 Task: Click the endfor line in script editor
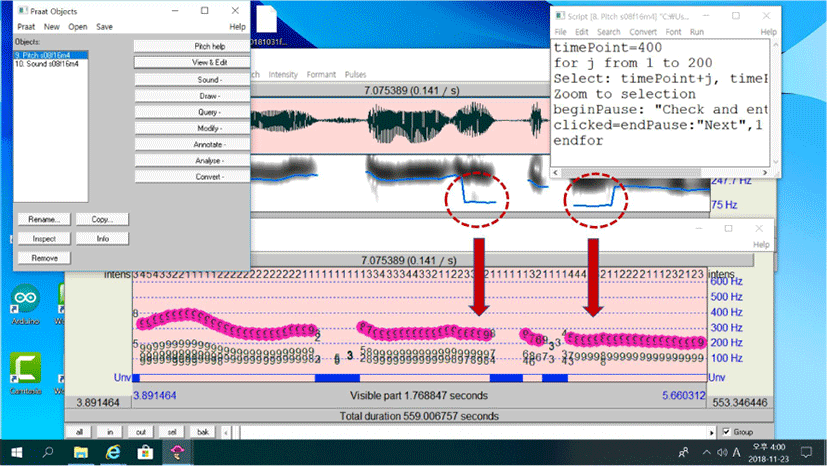point(578,141)
